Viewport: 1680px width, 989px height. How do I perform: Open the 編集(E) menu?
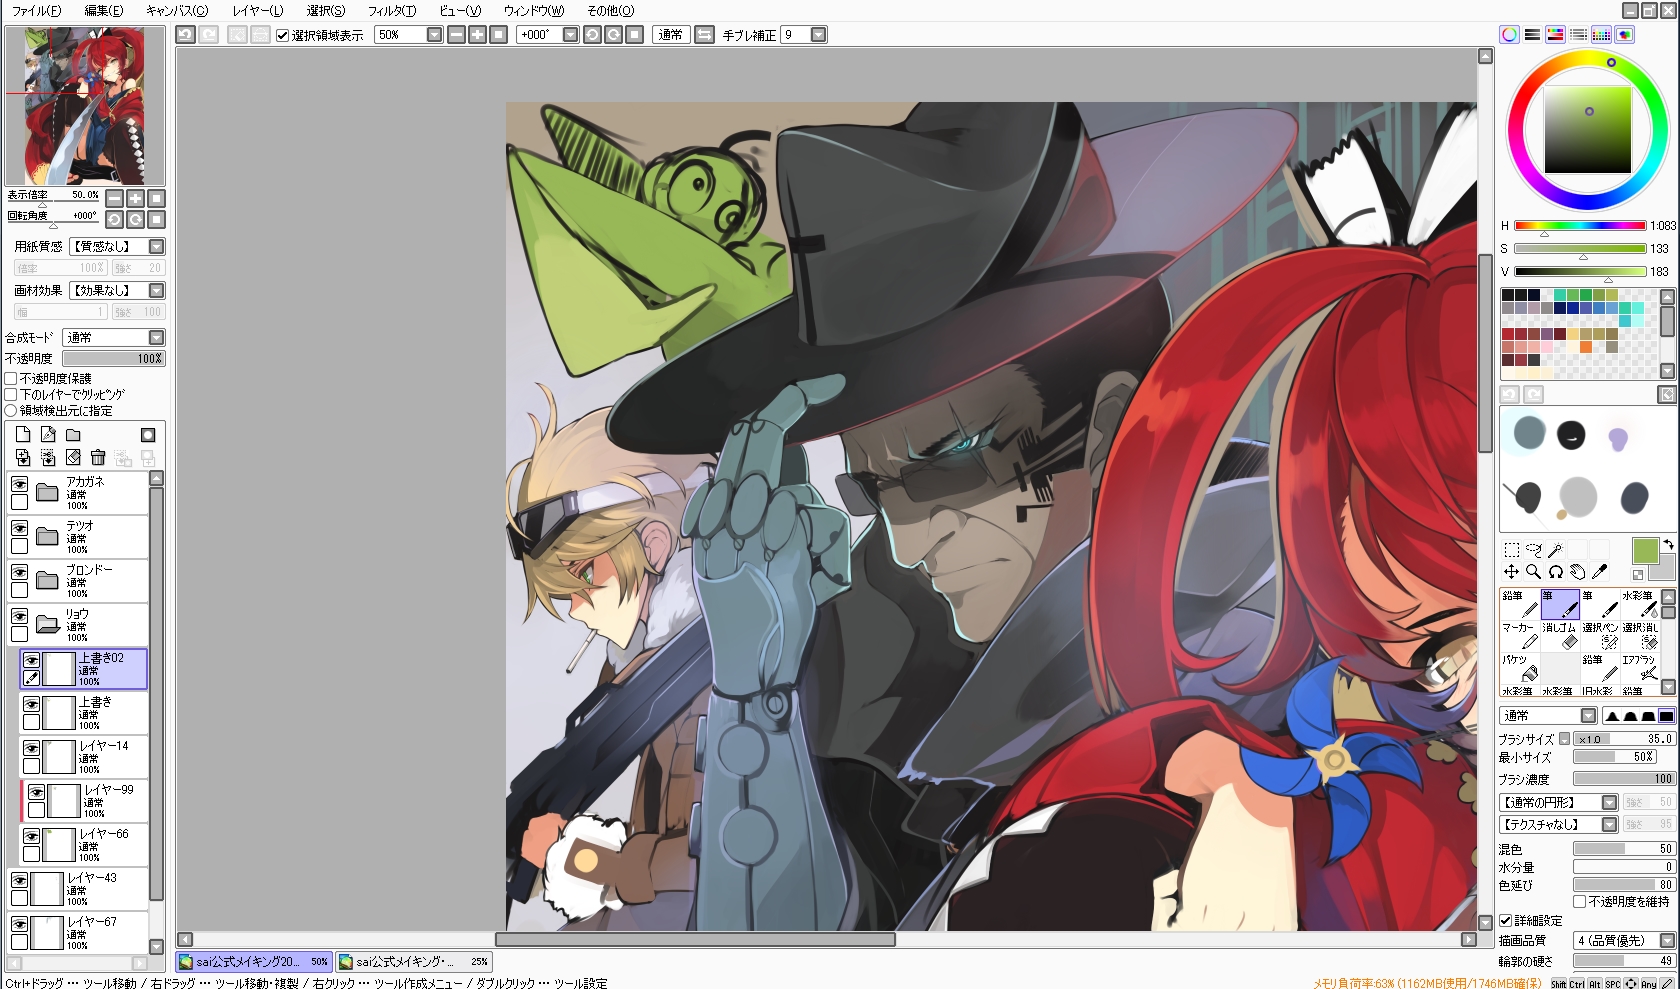coord(104,11)
